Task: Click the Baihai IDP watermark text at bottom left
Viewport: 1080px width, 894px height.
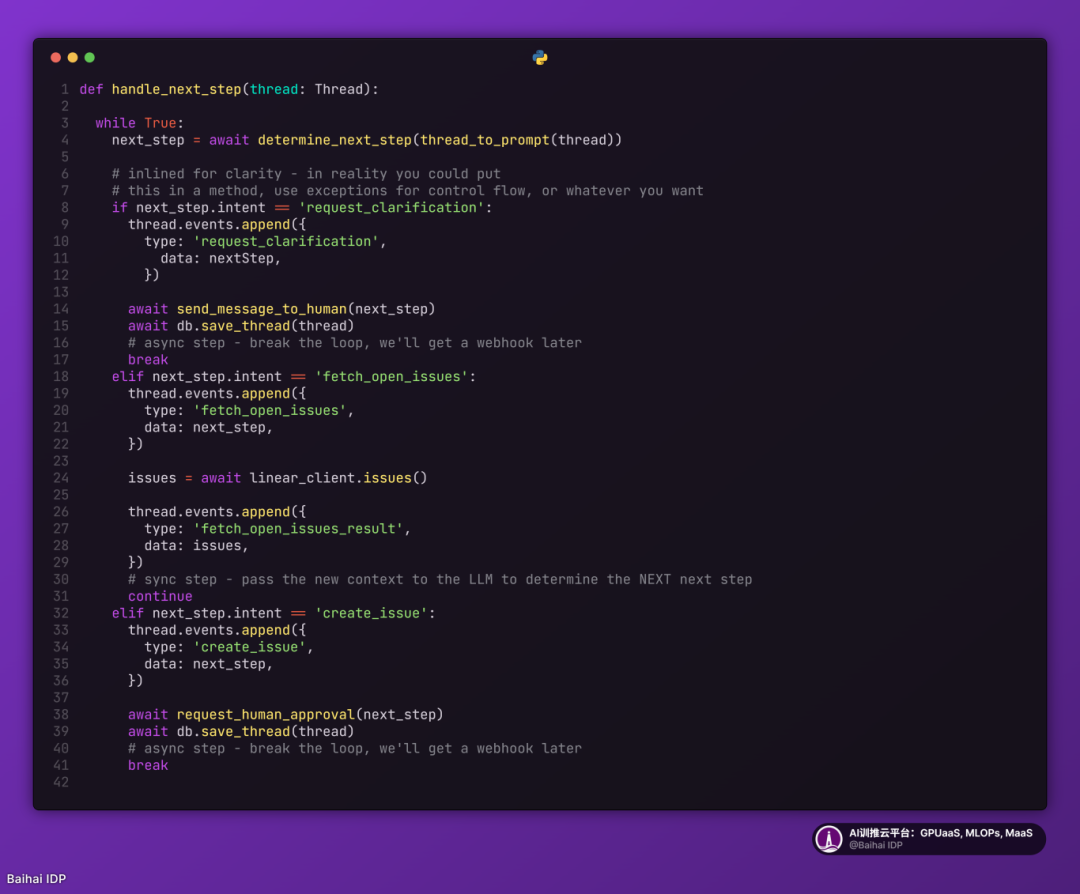Action: pyautogui.click(x=36, y=879)
